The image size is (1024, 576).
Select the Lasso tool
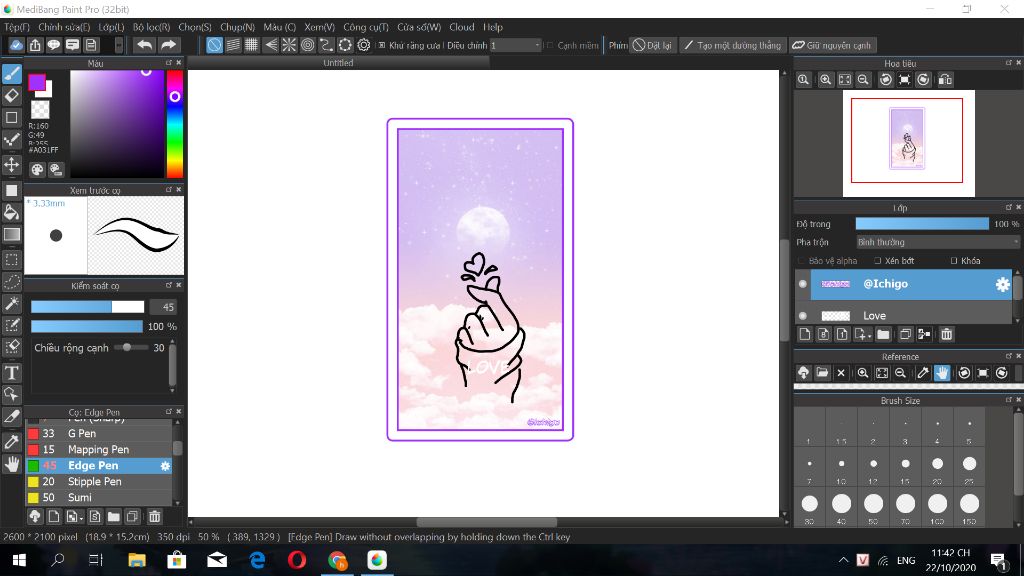pyautogui.click(x=12, y=281)
